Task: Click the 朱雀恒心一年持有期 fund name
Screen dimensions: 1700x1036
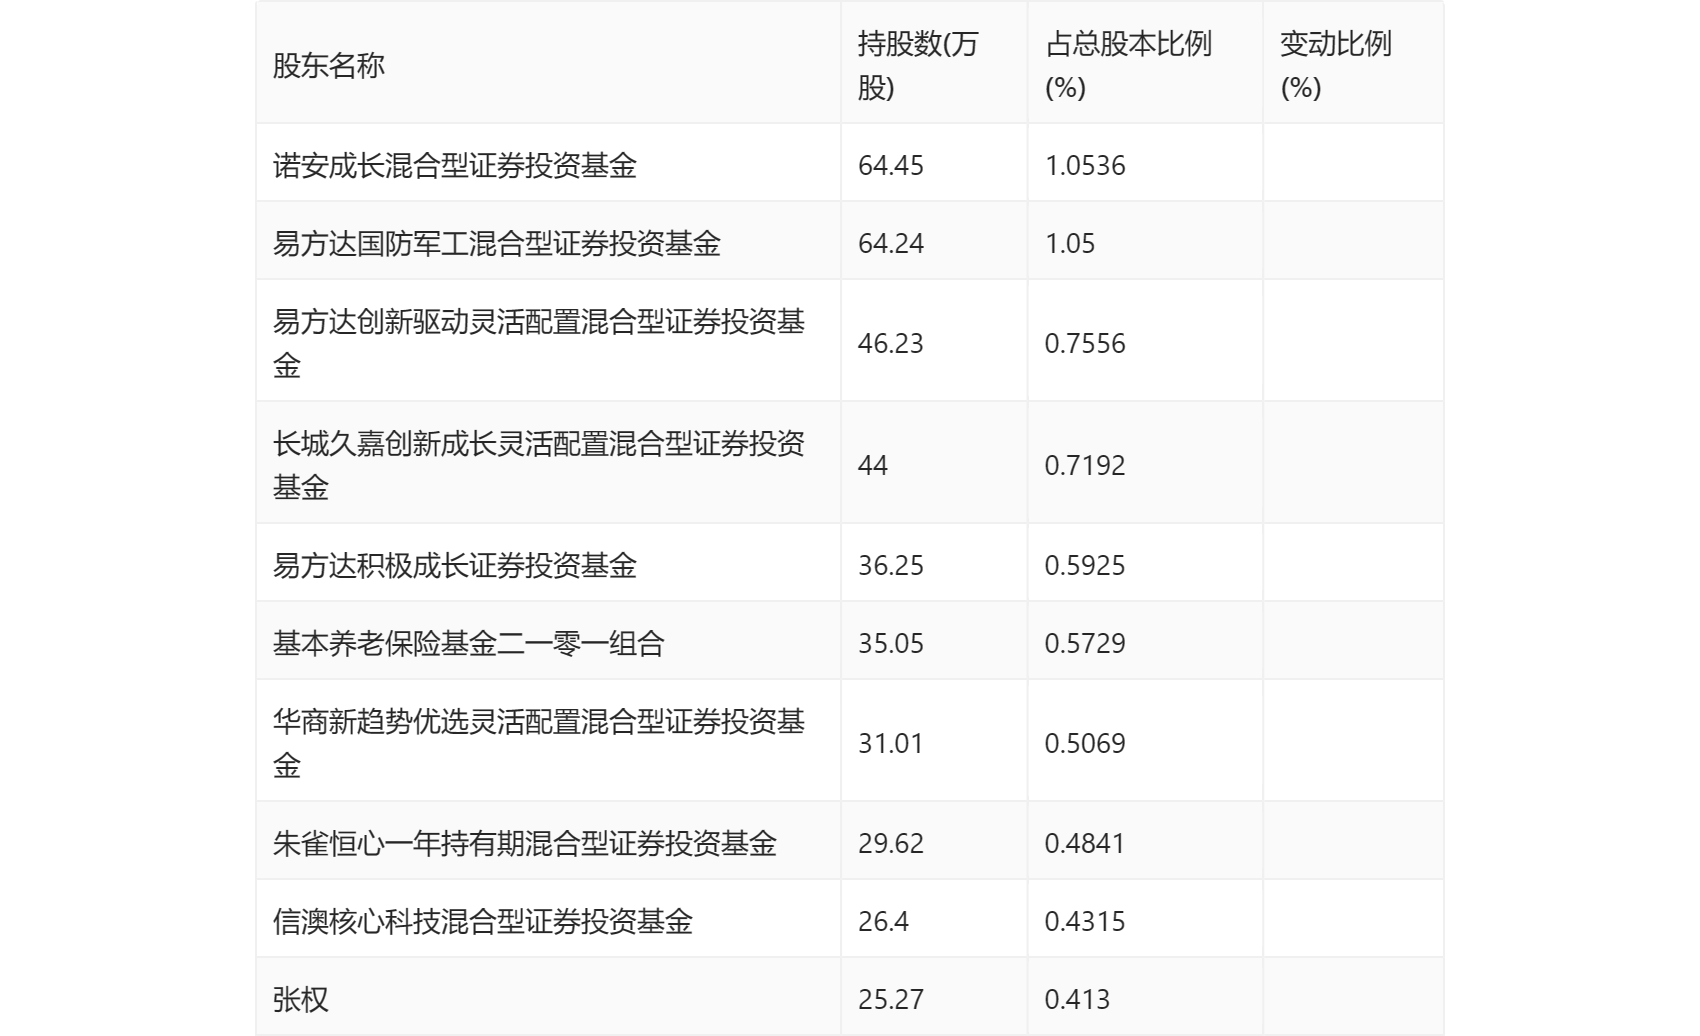Action: click(525, 843)
